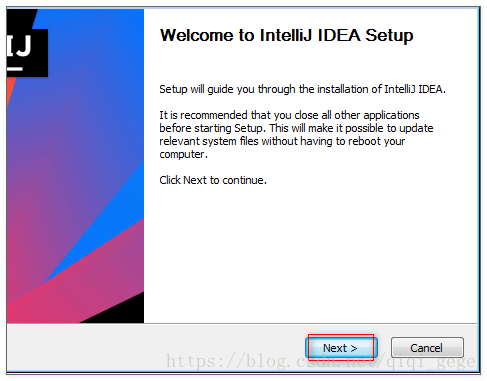Click the blog.csdn.net watermark URL text
487x381 pixels.
click(320, 361)
